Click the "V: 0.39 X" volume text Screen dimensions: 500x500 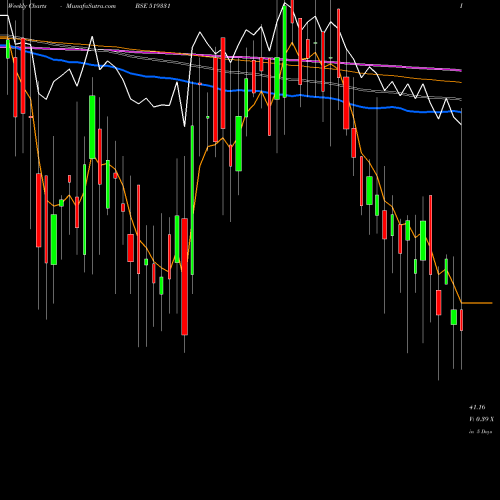tap(481, 419)
